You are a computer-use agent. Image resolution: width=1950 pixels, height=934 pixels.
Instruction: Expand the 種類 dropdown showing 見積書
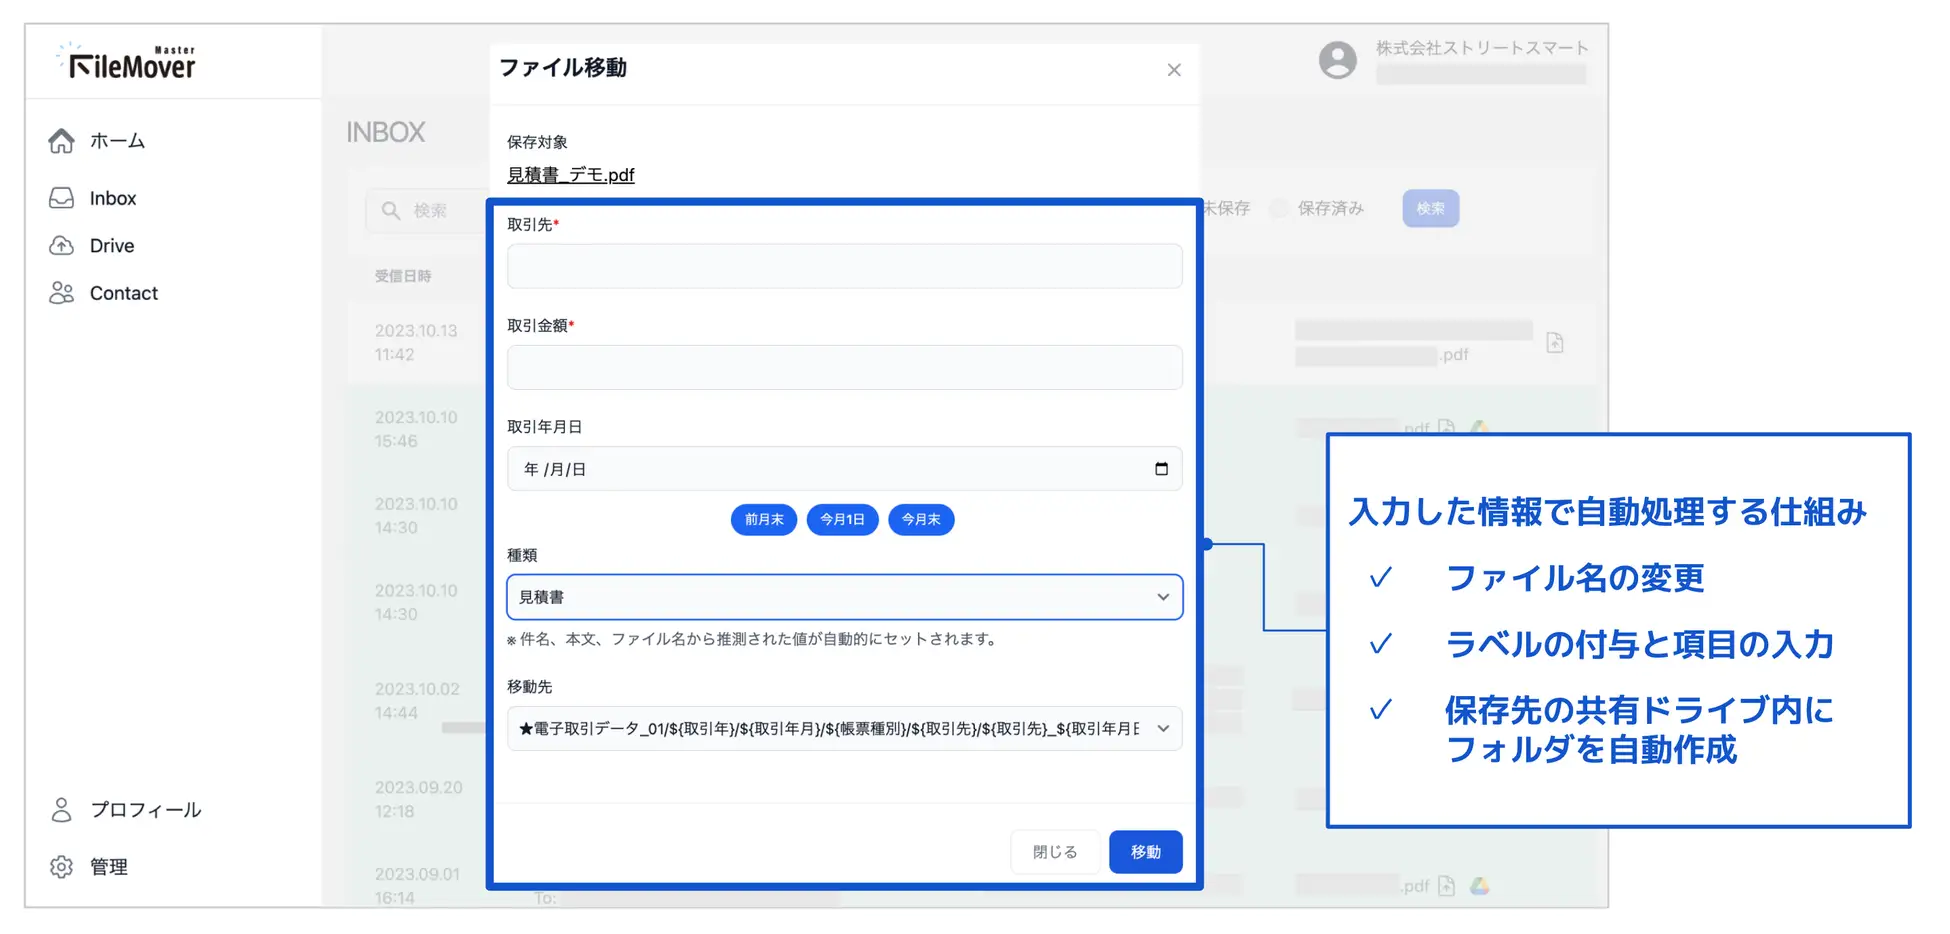[844, 597]
